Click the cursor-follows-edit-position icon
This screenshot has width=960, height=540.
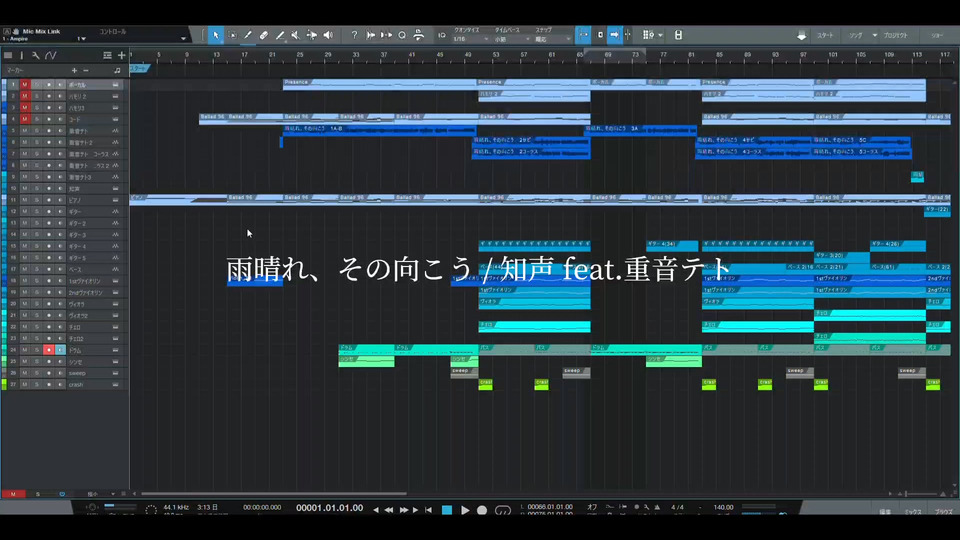(628, 35)
